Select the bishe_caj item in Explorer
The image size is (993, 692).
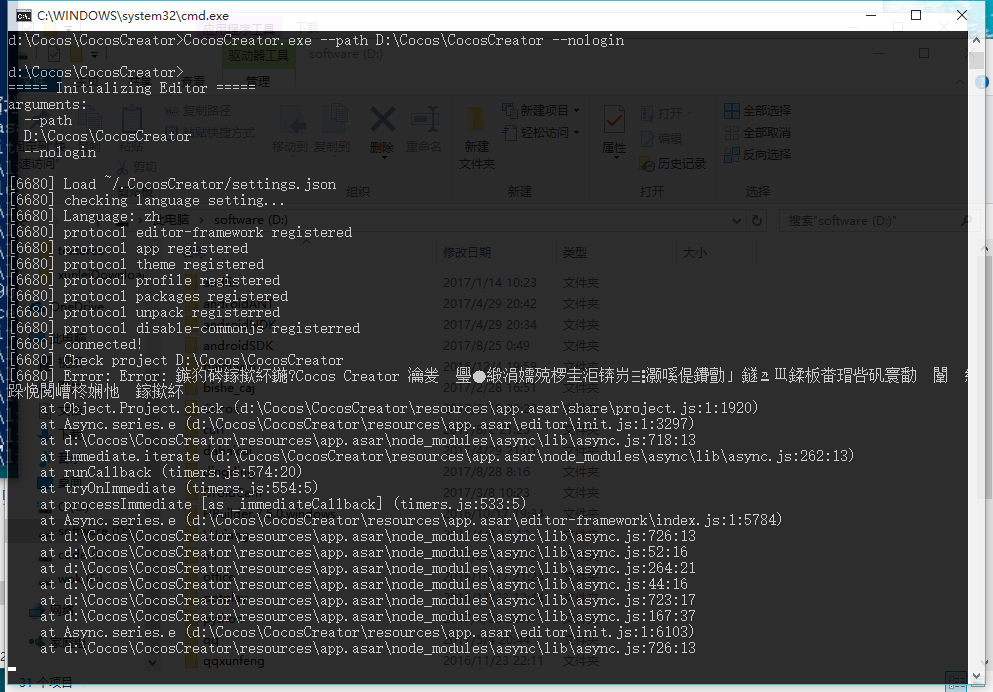[229, 387]
